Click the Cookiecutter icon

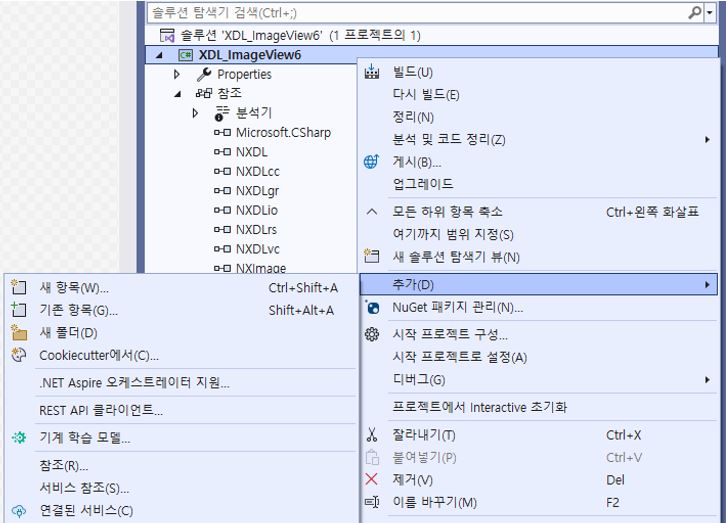[19, 355]
